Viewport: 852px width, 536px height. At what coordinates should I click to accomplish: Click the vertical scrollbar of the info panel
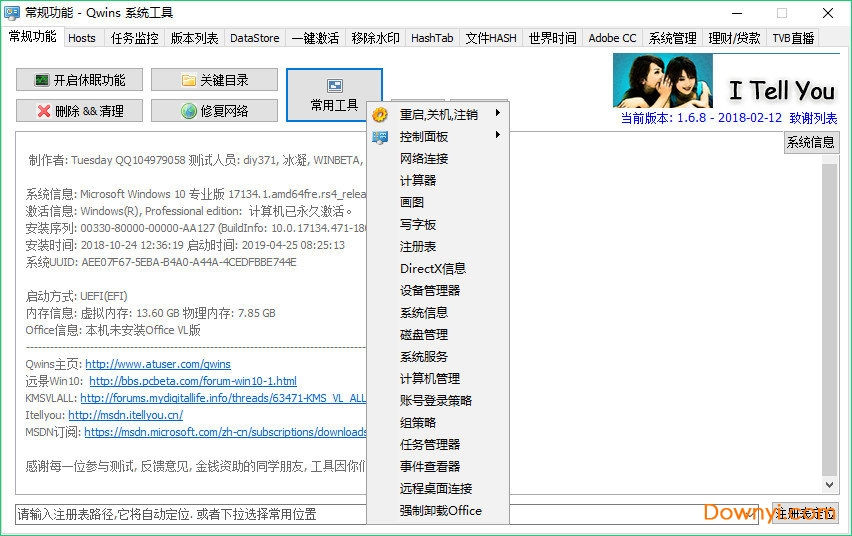point(829,320)
